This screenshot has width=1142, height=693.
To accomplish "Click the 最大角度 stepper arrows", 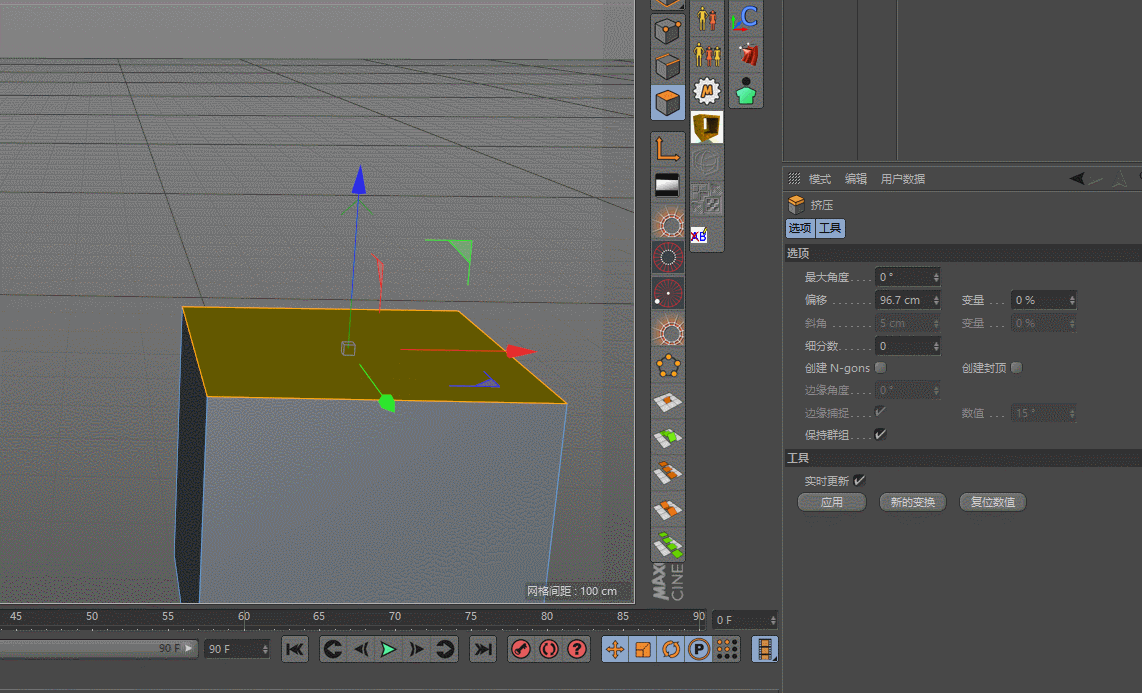I will 936,277.
